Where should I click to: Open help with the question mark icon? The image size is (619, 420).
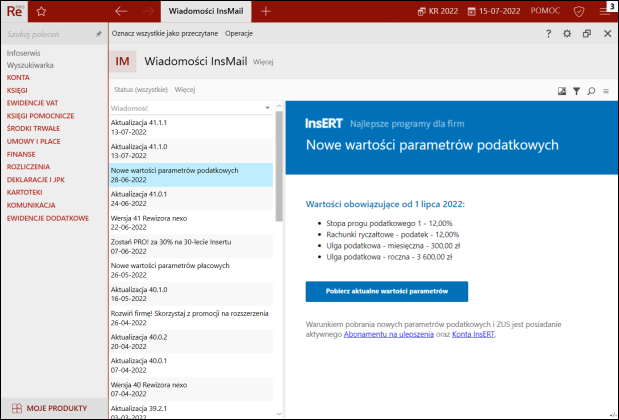click(x=548, y=34)
